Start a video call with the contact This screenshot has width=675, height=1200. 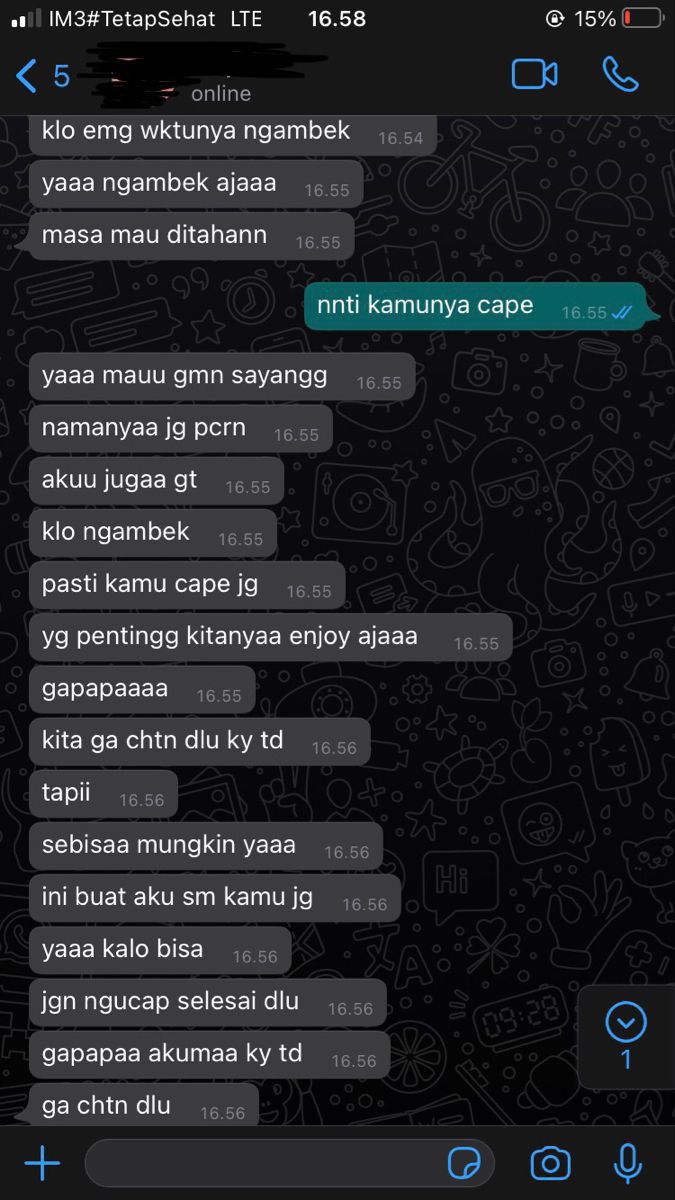pos(534,75)
